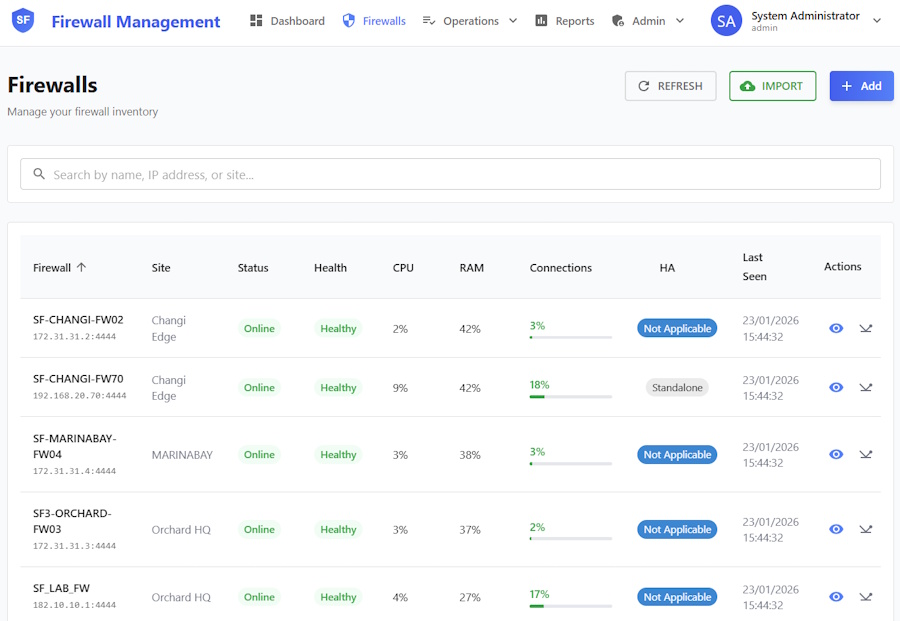
Task: Click the eye icon for SF-MARINABAY-FW04
Action: click(836, 454)
